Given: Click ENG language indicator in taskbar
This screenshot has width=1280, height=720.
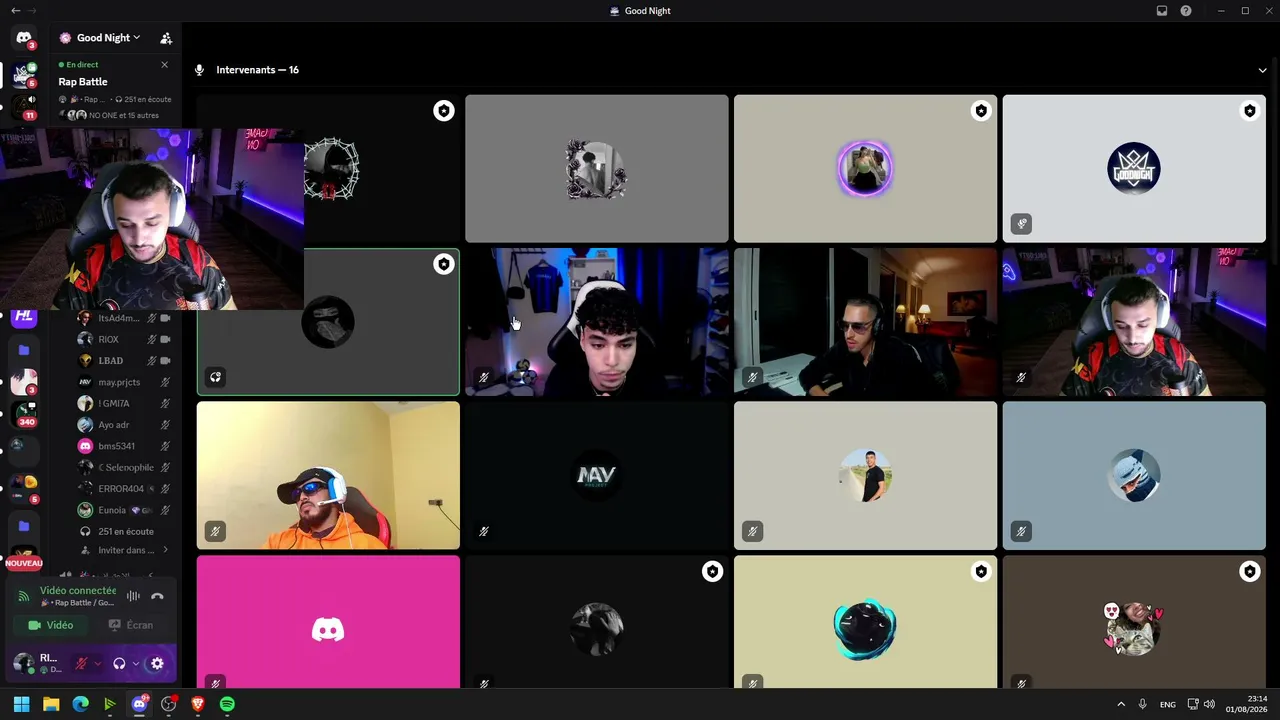Looking at the screenshot, I should (x=1168, y=704).
